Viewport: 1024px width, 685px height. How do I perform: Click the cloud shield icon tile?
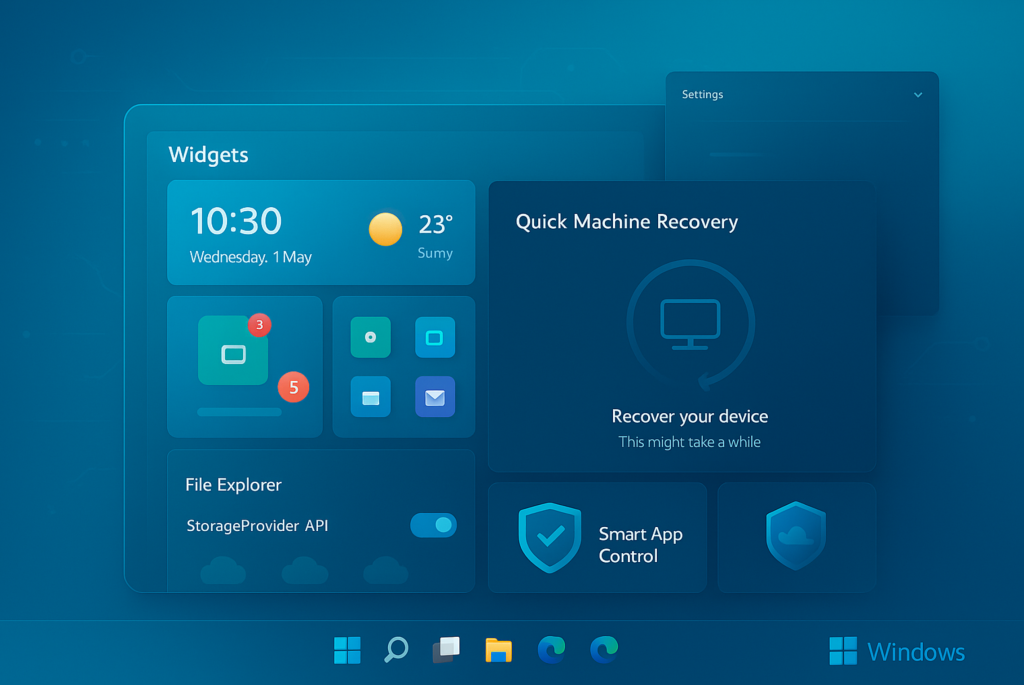click(796, 536)
